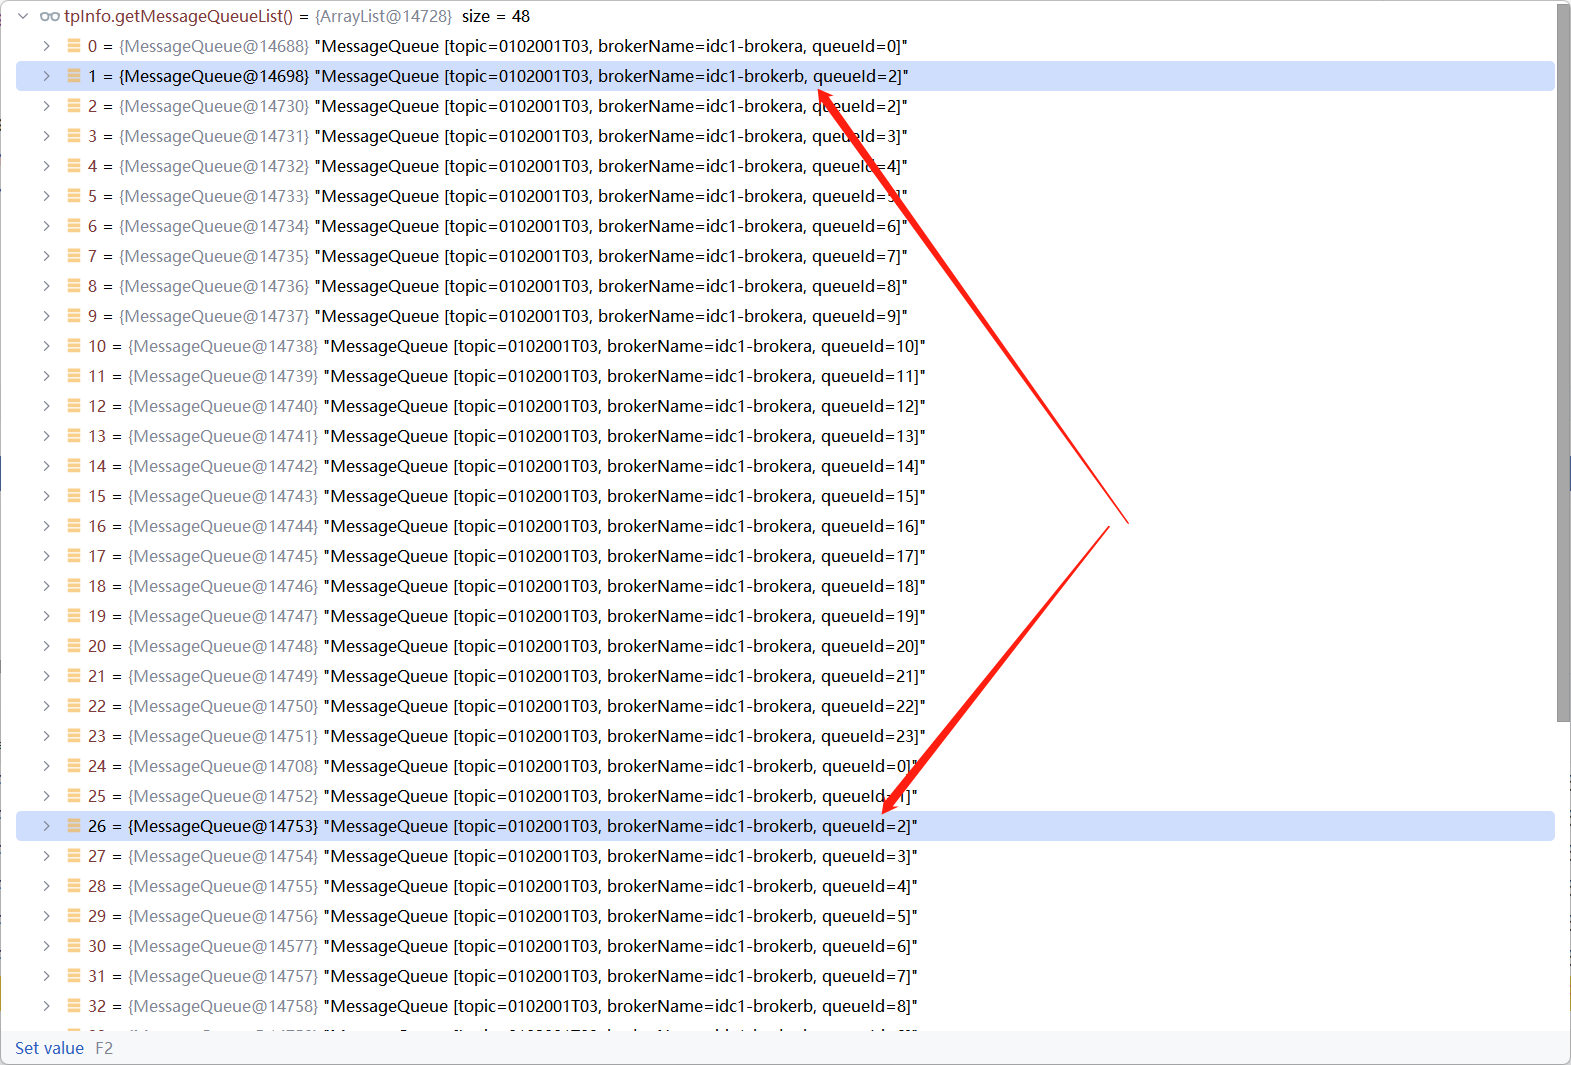This screenshot has width=1571, height=1065.
Task: Click the object icon of entry 28
Action: coord(74,885)
